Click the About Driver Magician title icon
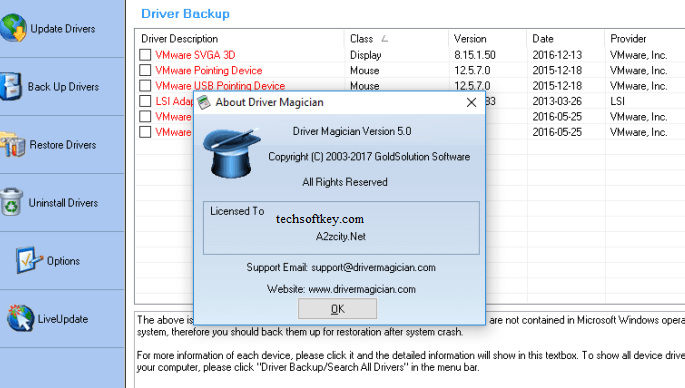The image size is (685, 388). tap(204, 102)
